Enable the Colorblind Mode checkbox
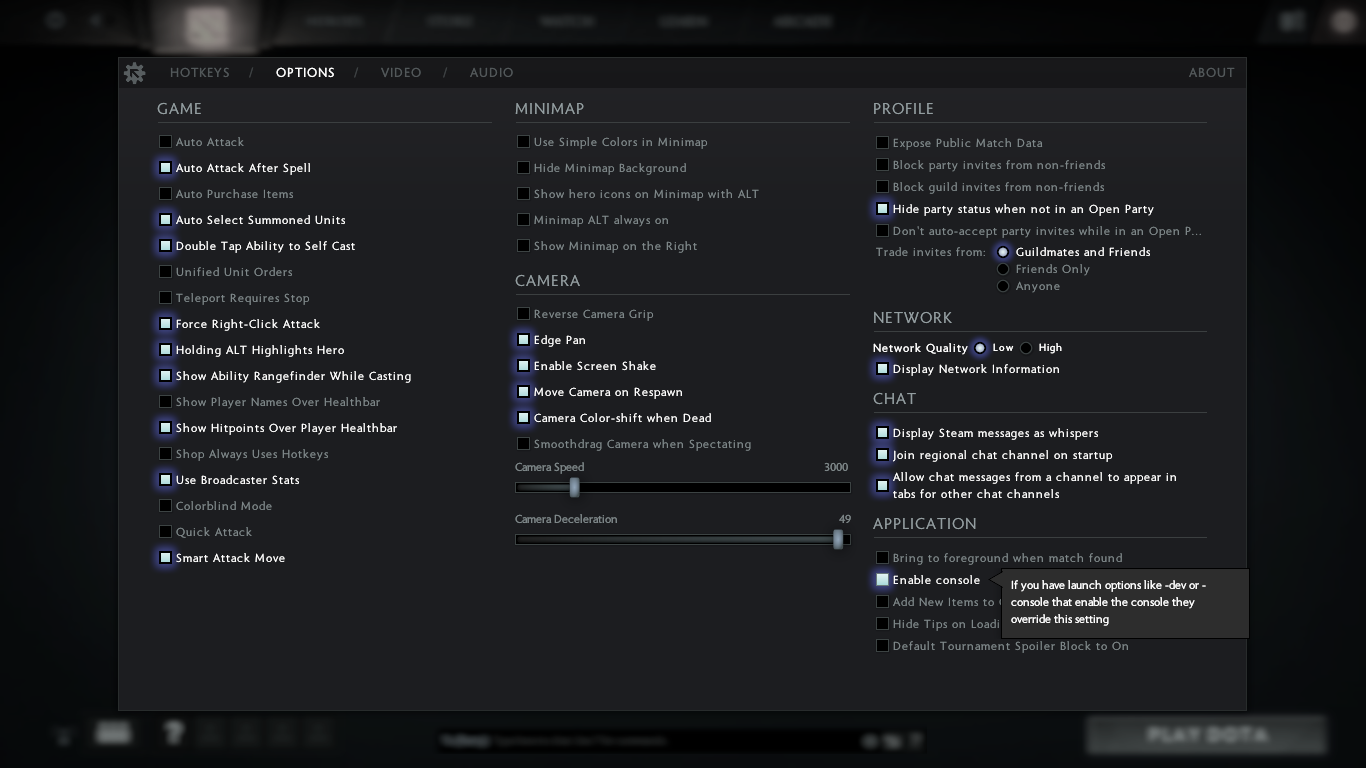 tap(166, 506)
